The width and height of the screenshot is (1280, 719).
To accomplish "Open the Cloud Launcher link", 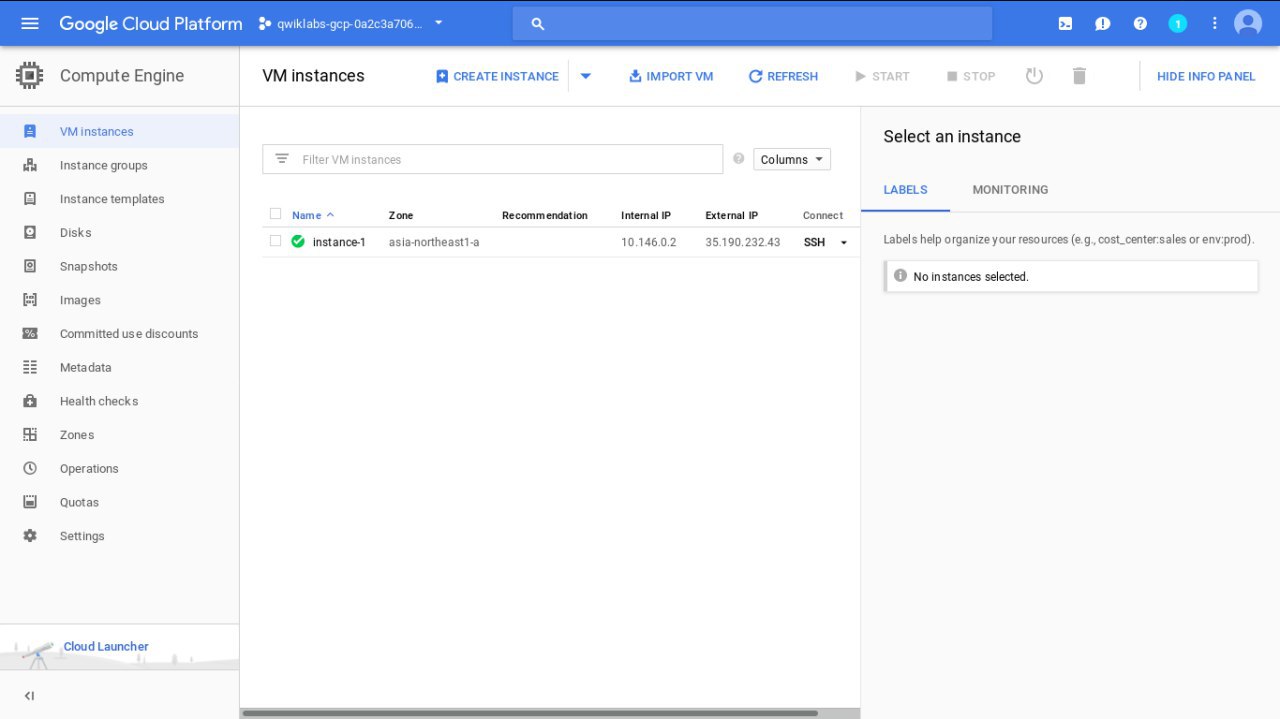I will [106, 646].
